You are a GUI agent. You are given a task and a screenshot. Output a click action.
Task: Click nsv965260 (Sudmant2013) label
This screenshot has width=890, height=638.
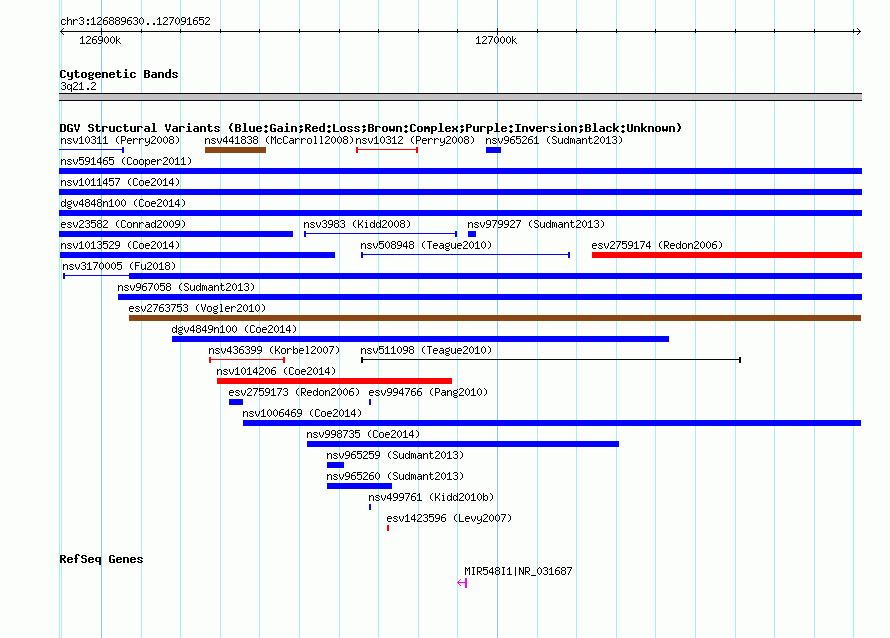[395, 476]
